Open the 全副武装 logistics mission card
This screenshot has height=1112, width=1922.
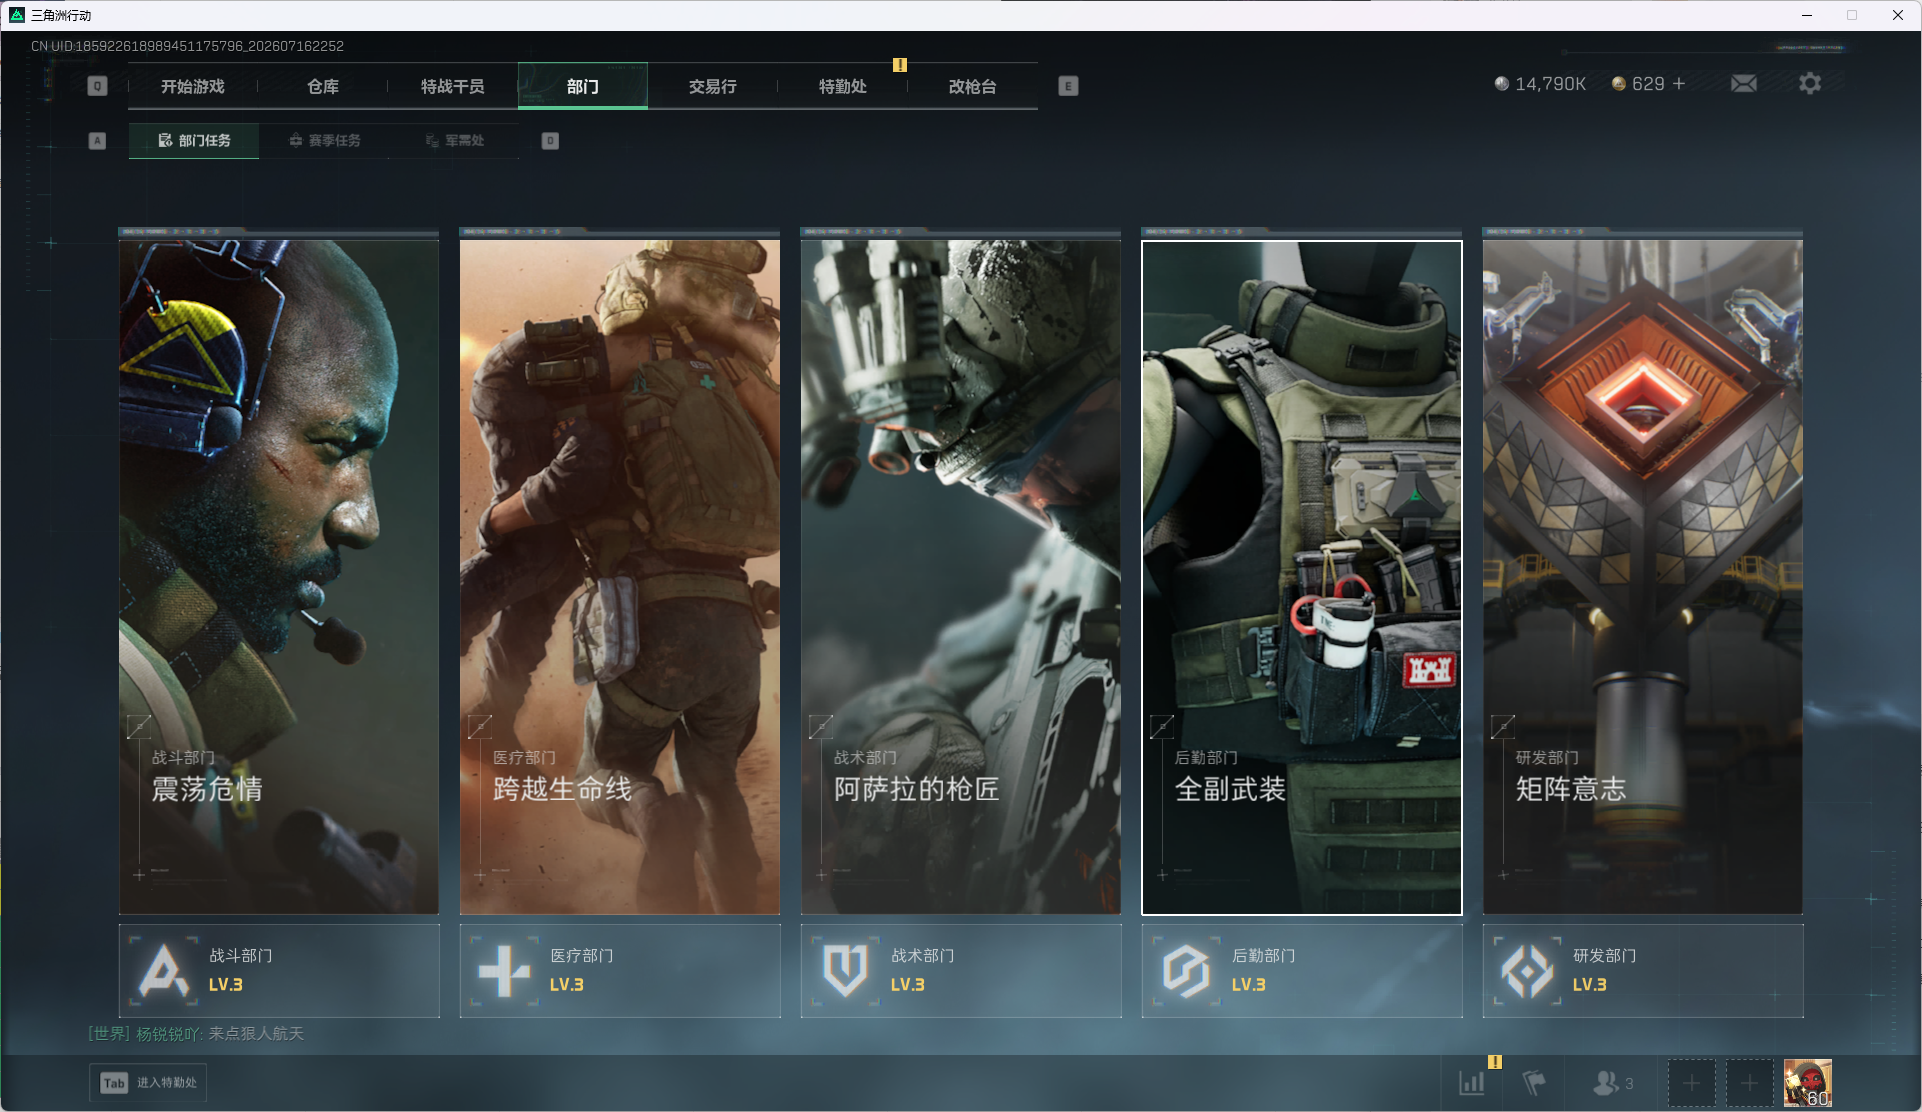pos(1302,577)
